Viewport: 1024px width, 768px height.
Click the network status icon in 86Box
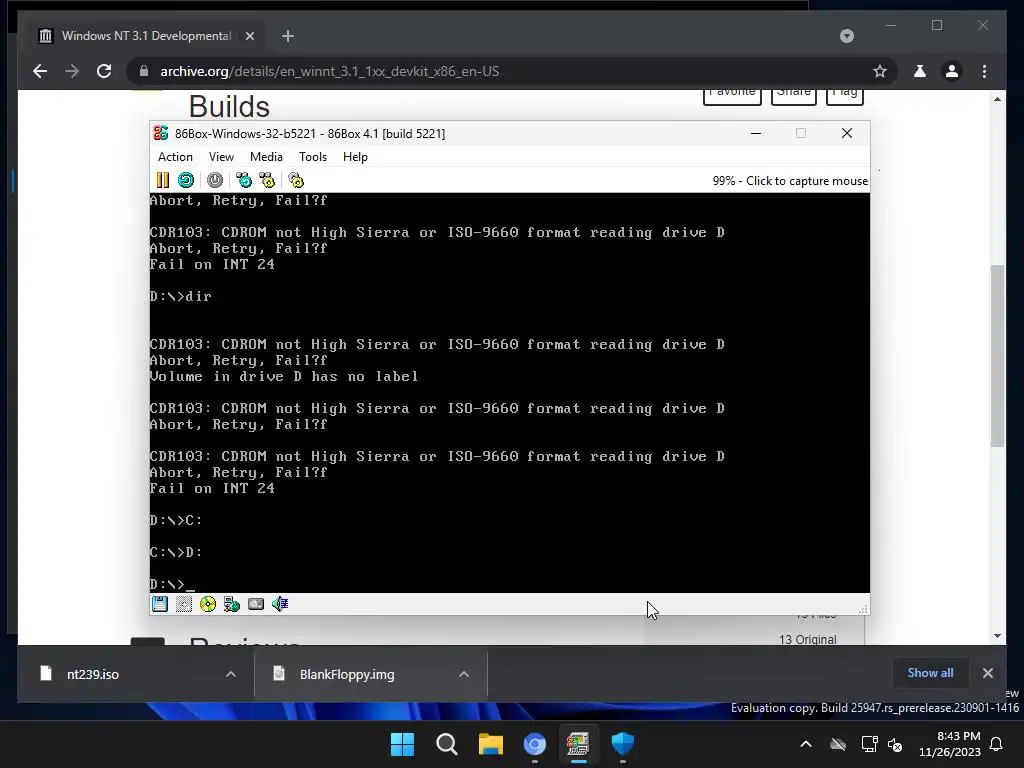pos(232,604)
